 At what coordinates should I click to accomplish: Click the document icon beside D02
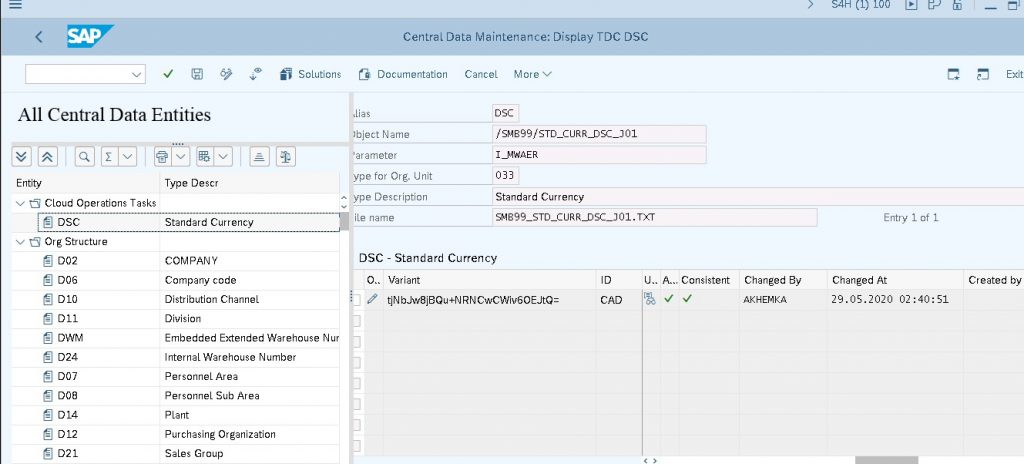[x=48, y=261]
